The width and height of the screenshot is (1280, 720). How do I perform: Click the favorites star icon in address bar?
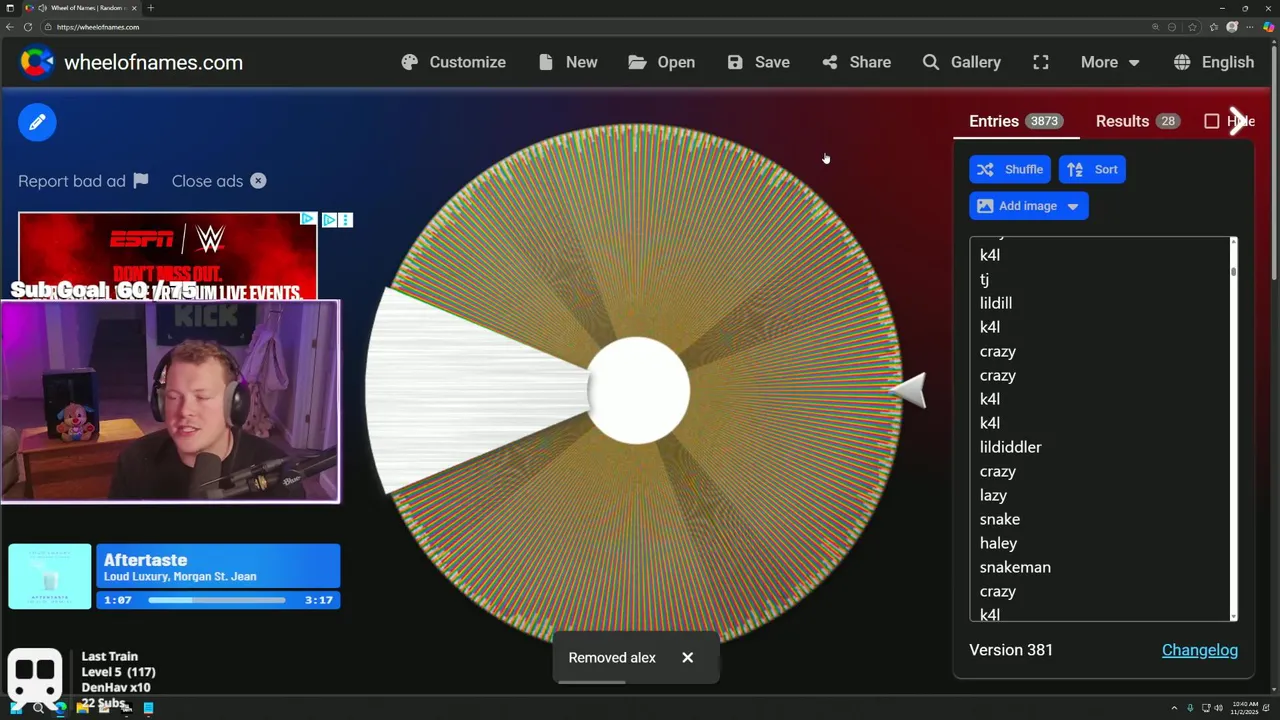pyautogui.click(x=1192, y=27)
